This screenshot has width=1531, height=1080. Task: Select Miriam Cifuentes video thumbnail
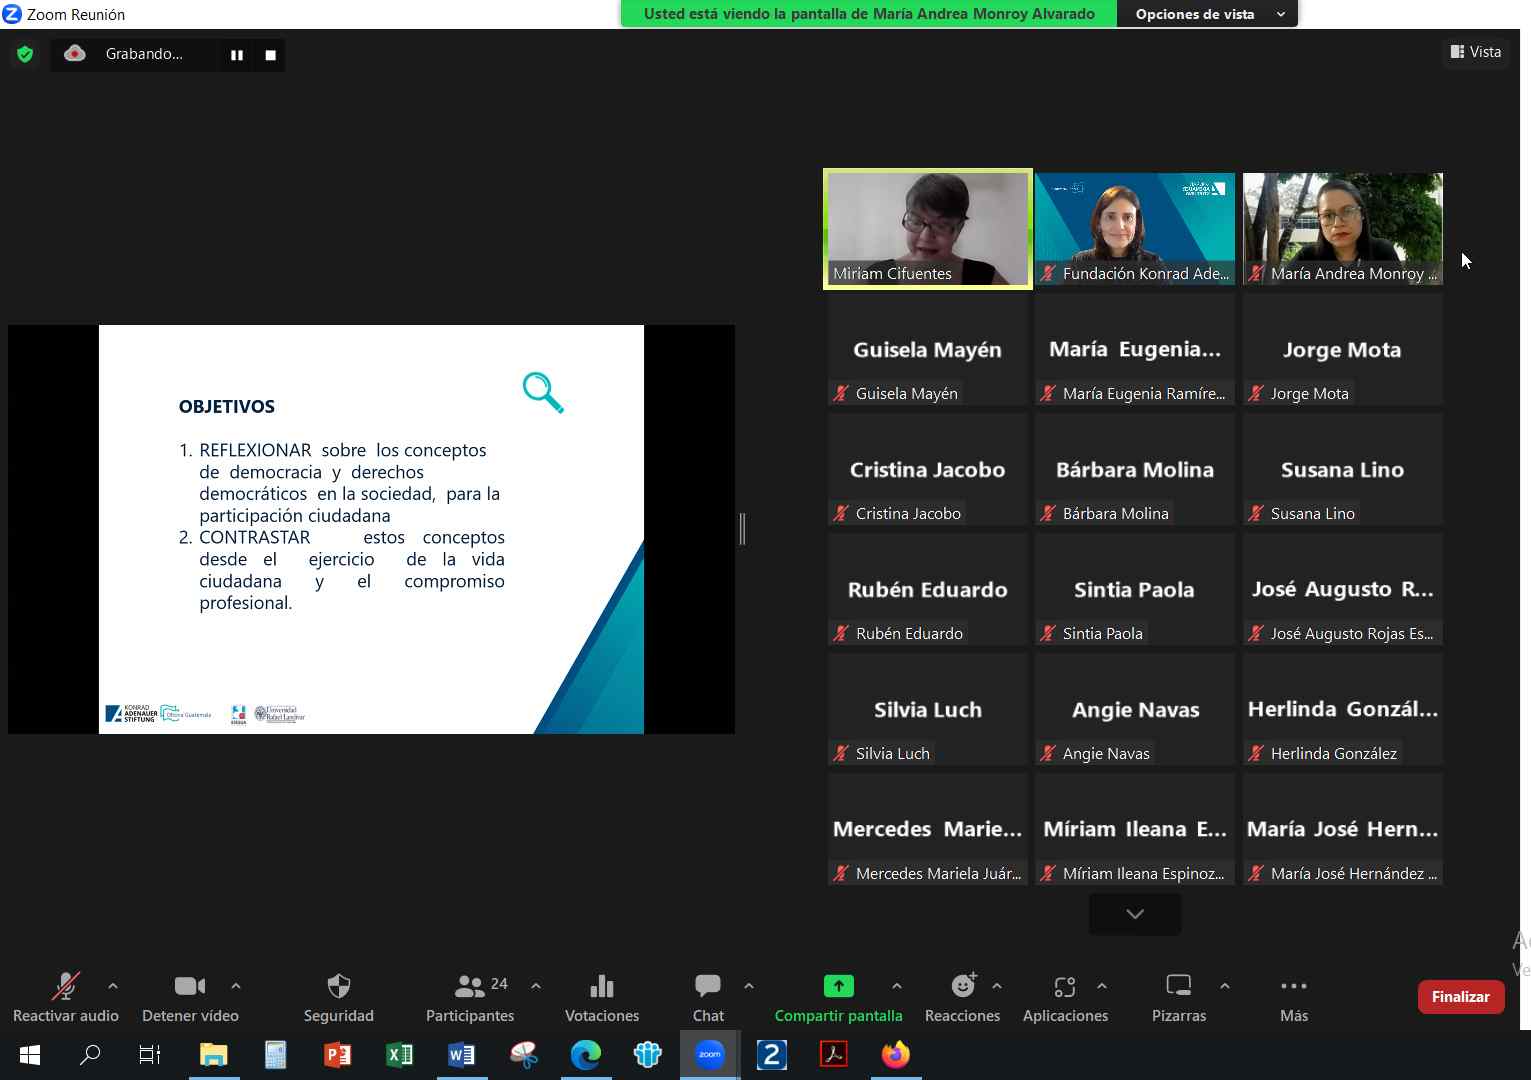coord(927,229)
